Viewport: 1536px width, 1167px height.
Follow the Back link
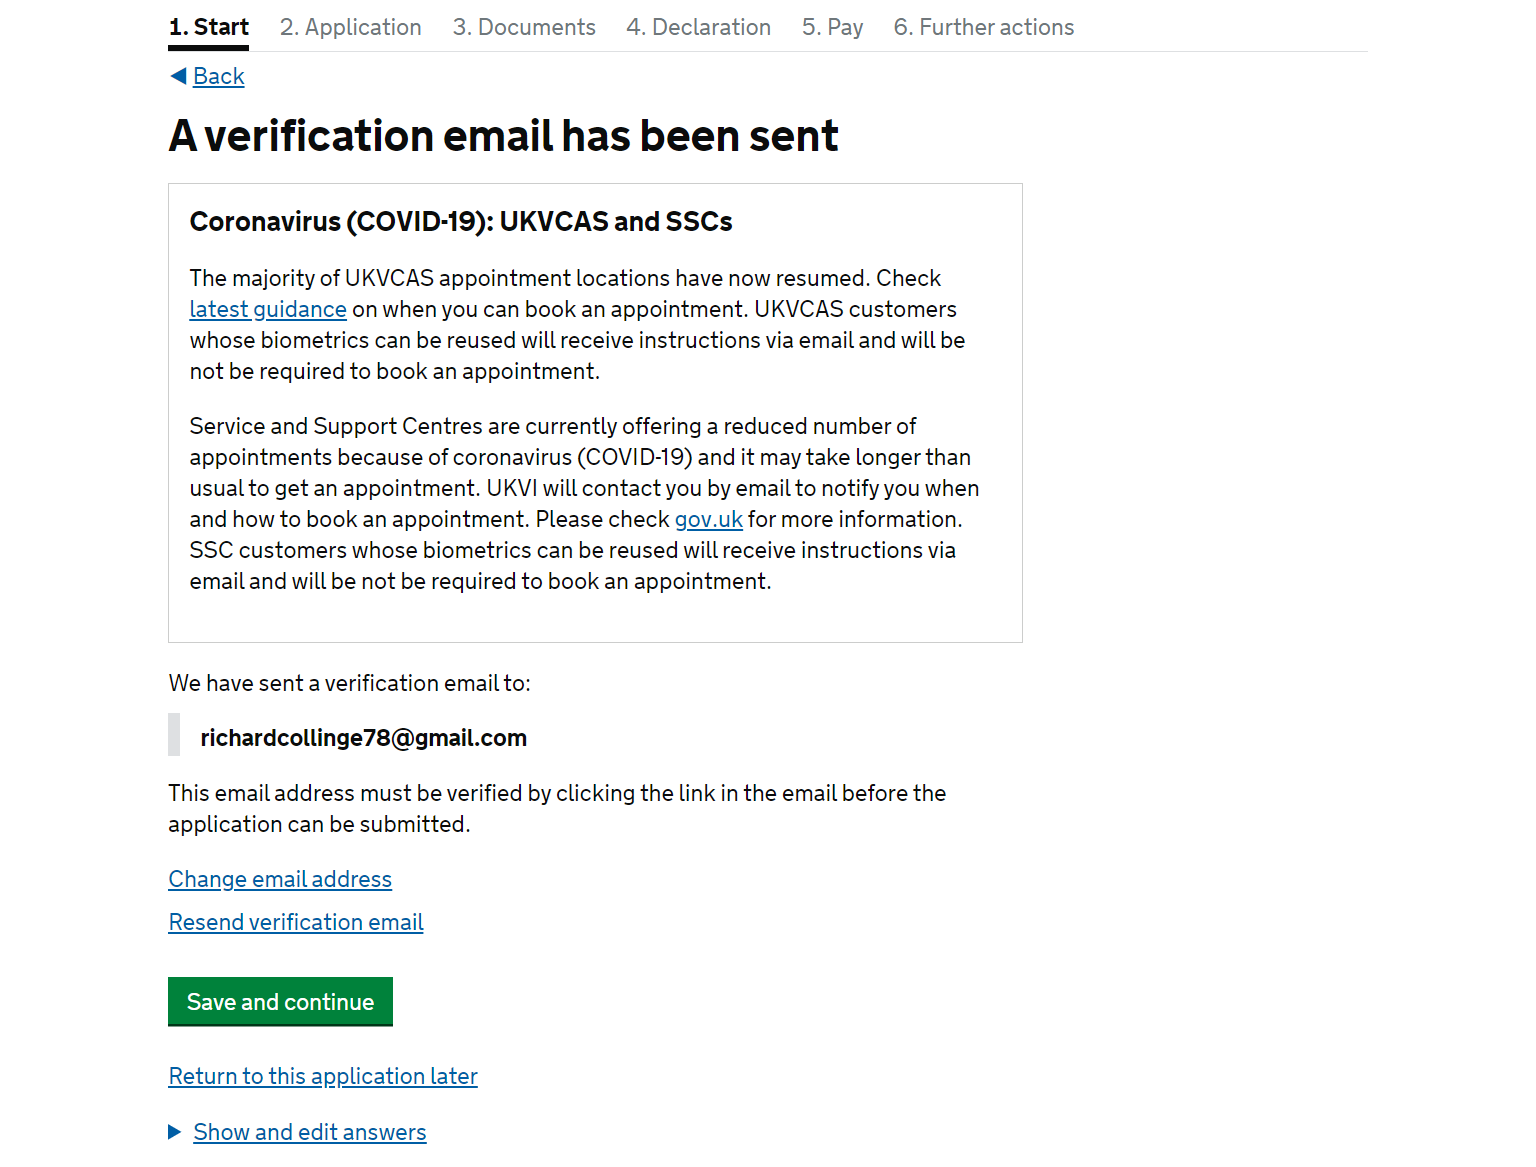[219, 76]
